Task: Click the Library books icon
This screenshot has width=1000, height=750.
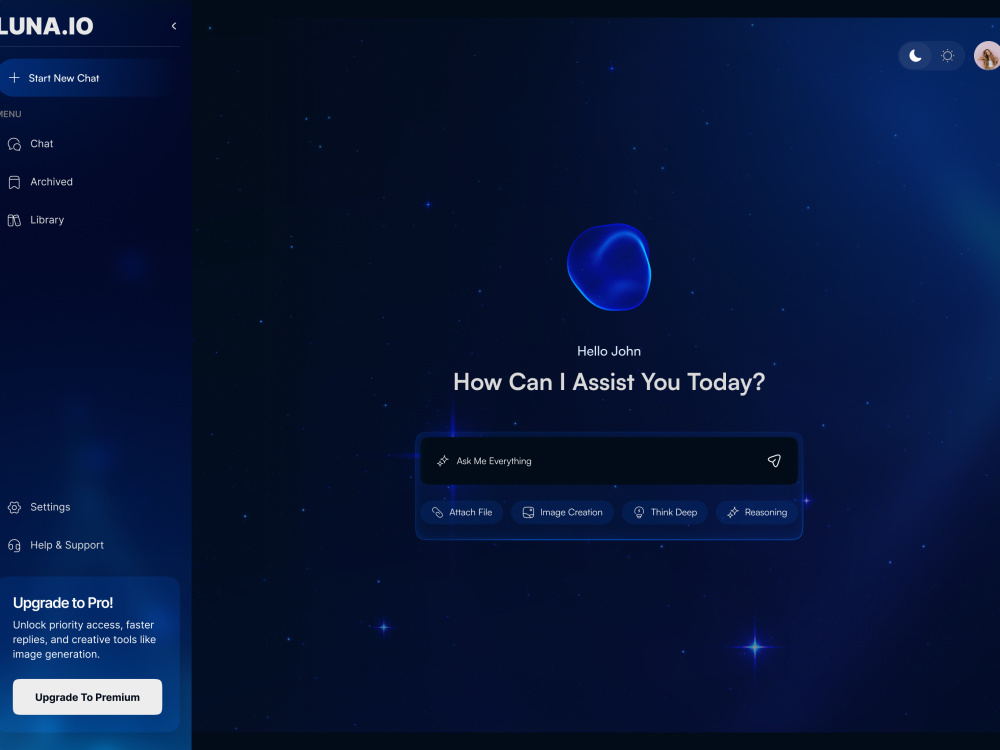Action: pyautogui.click(x=14, y=221)
